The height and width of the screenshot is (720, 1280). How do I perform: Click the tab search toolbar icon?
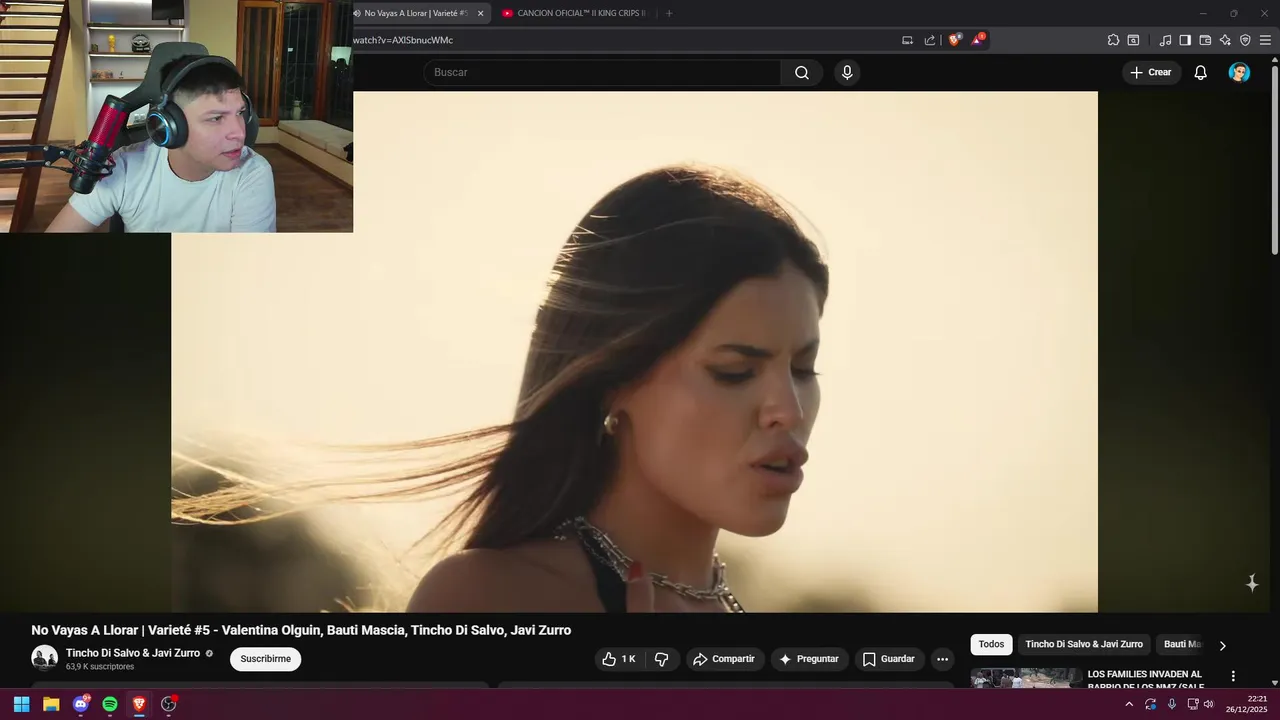1133,40
